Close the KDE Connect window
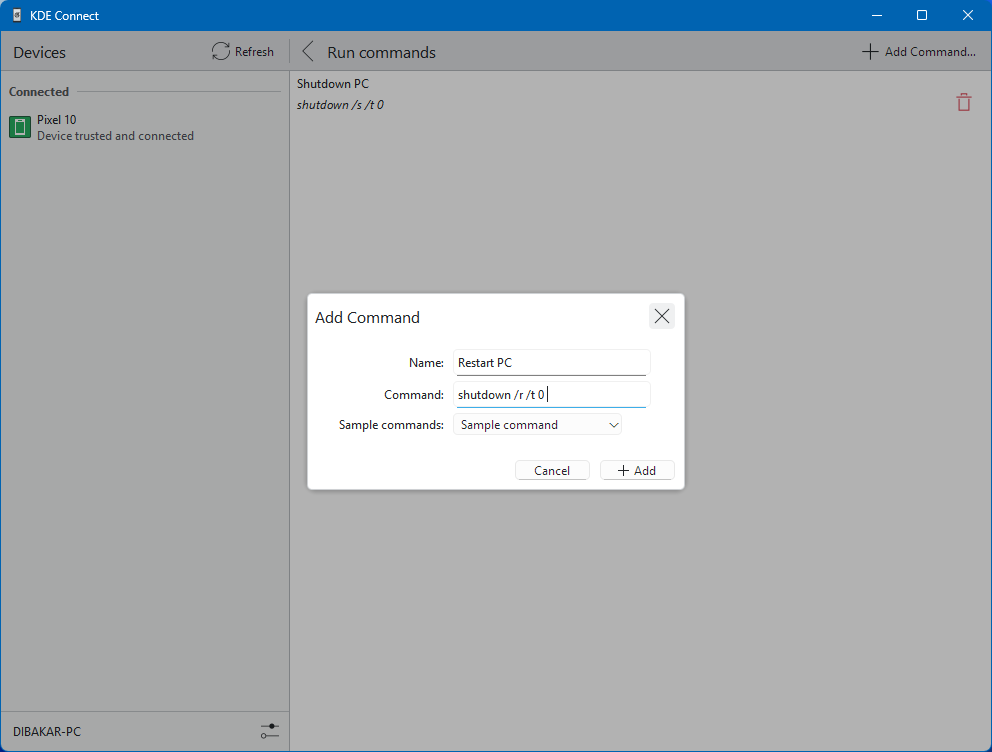 pos(968,15)
